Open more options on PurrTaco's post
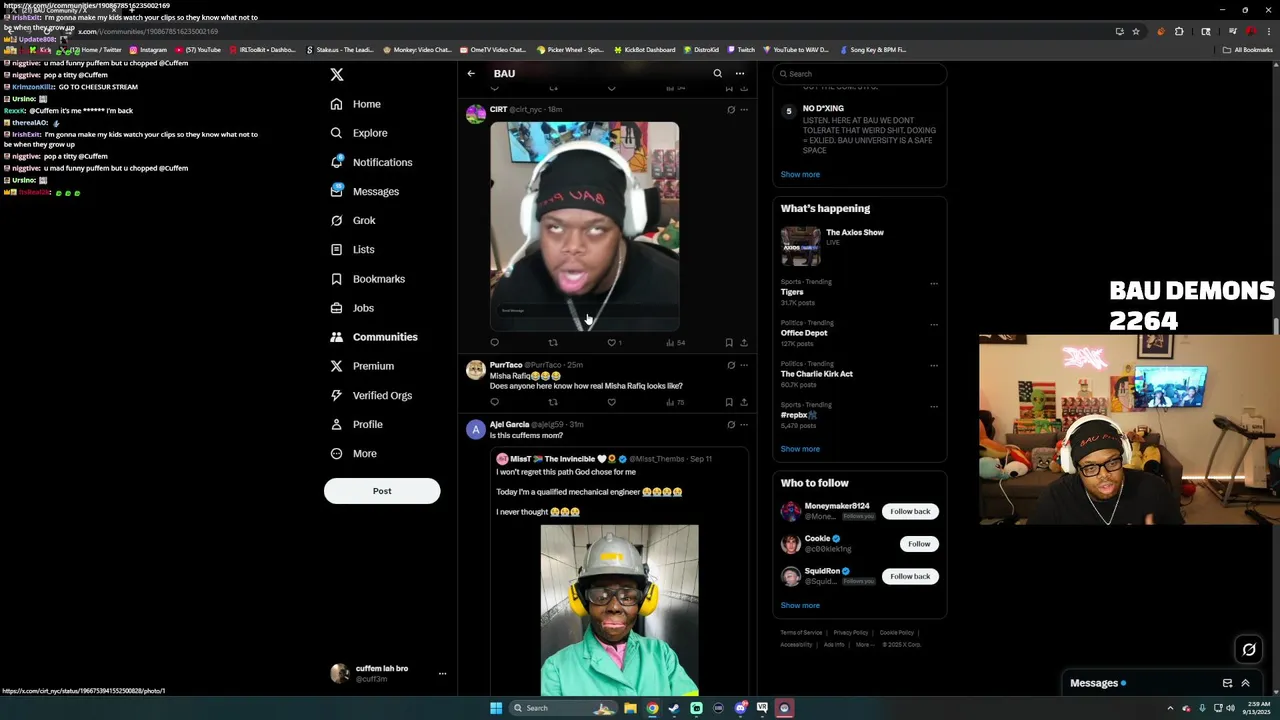 click(x=744, y=365)
